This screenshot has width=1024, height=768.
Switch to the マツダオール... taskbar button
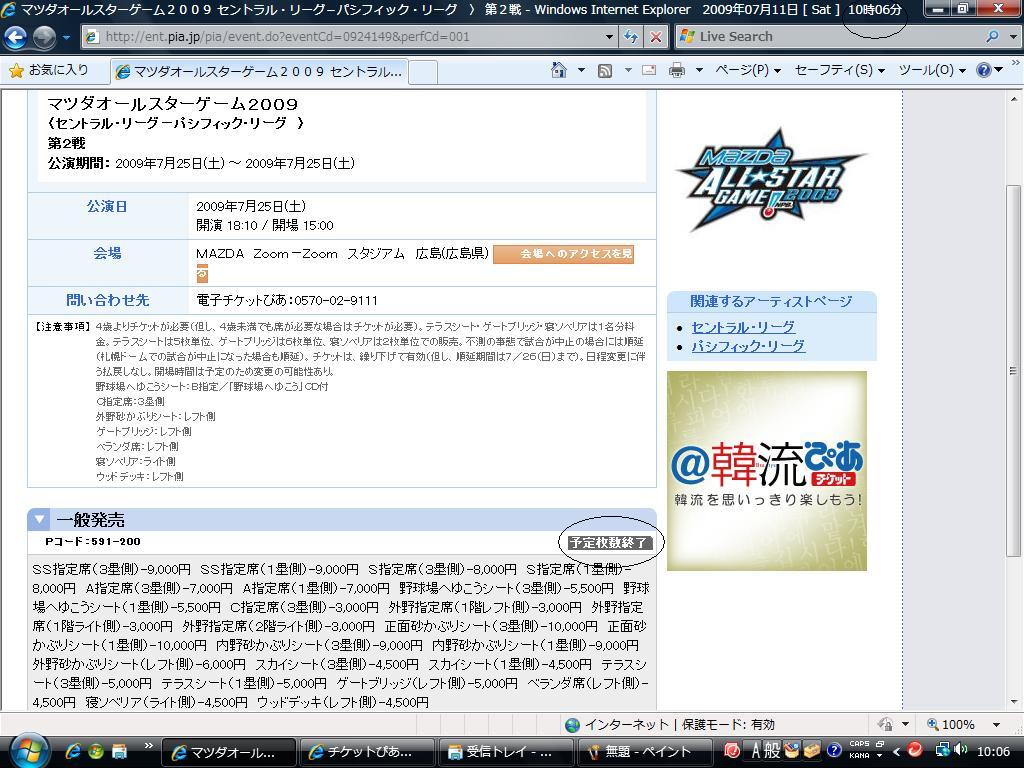tap(228, 752)
